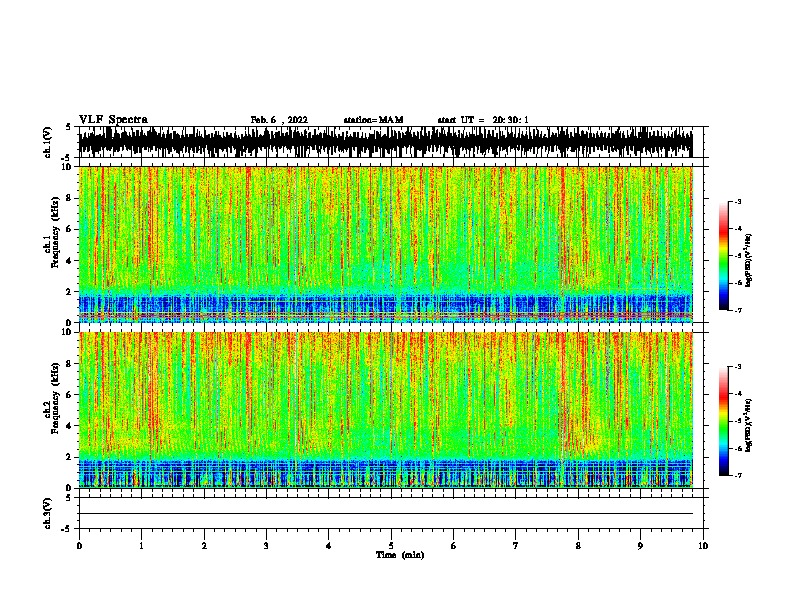Click time axis tick label "3"
This screenshot has width=792, height=612.
point(266,546)
